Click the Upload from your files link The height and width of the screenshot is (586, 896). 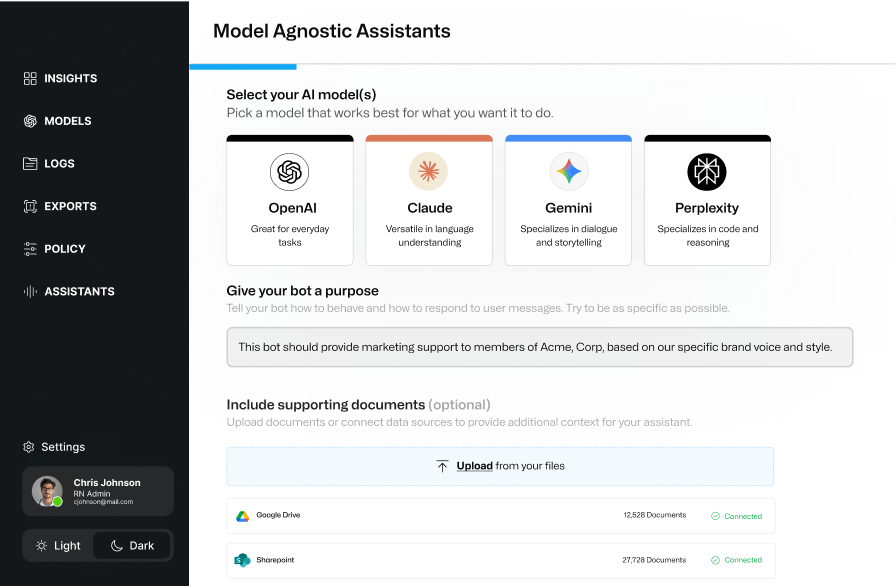500,466
